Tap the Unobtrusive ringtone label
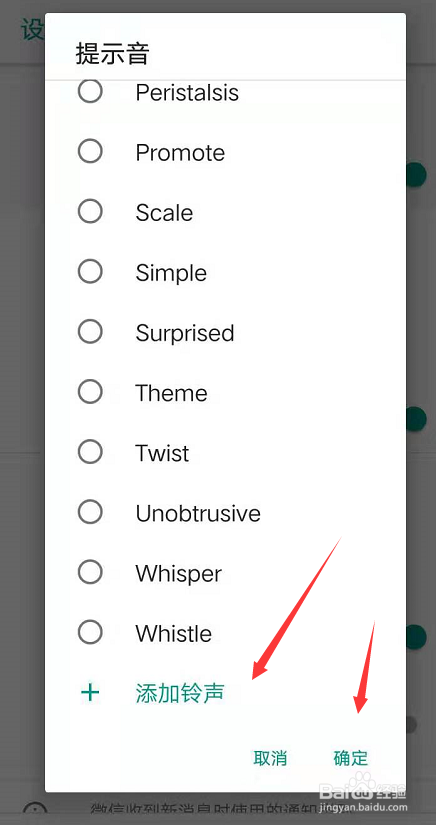The height and width of the screenshot is (825, 436). 198,513
